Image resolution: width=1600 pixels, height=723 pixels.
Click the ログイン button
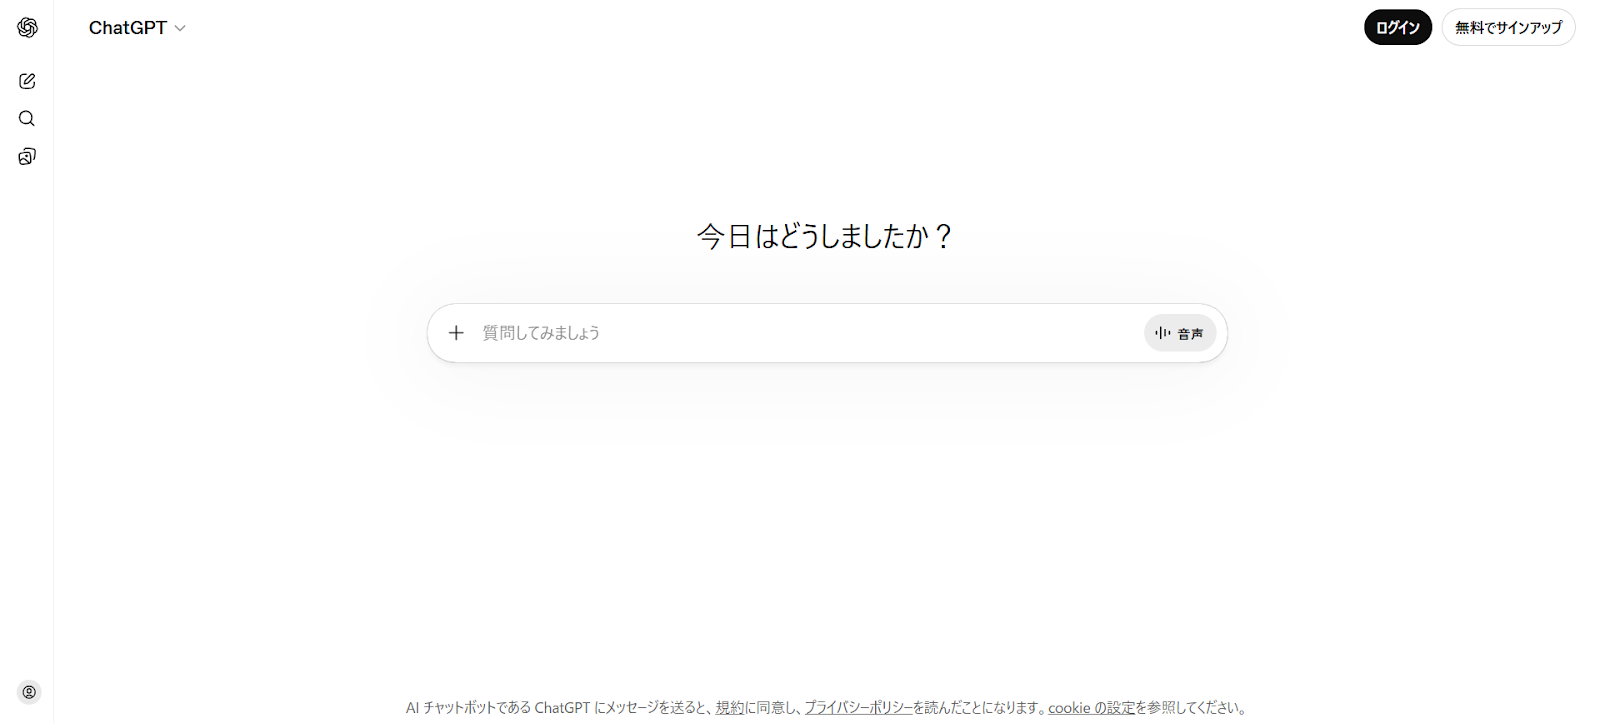[x=1397, y=27]
